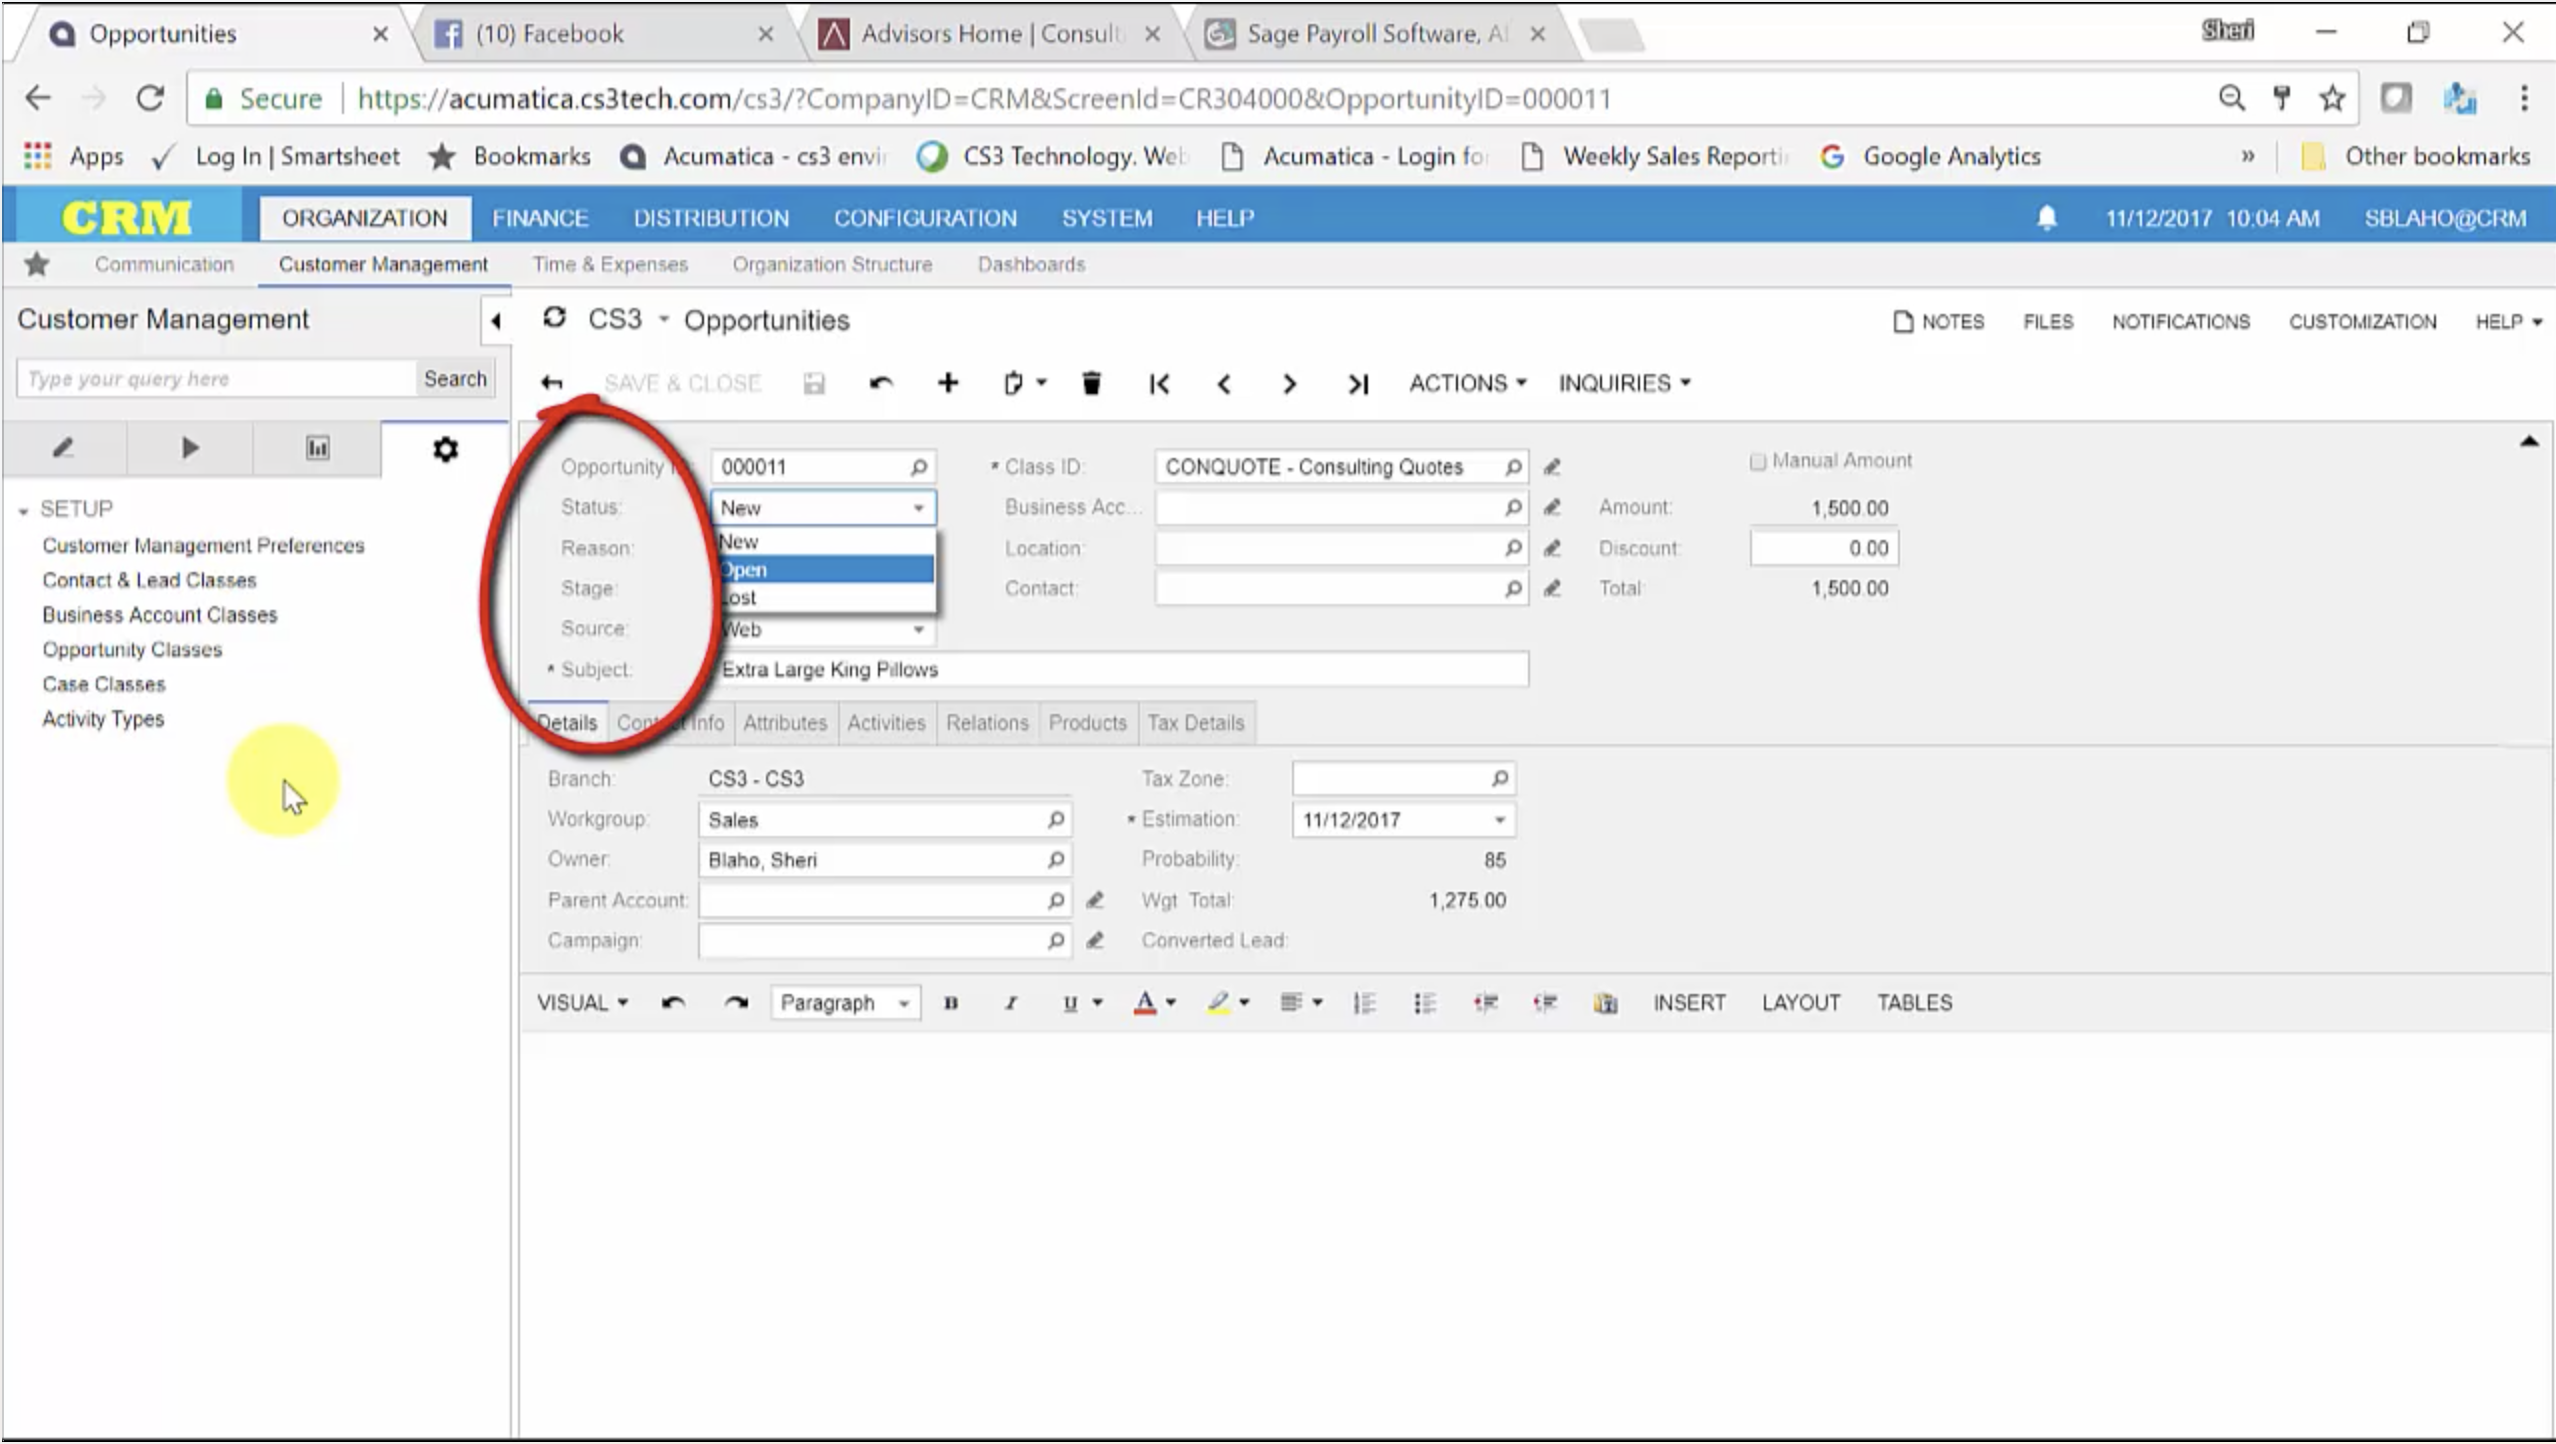Viewport: 2556px width, 1444px height.
Task: Click the Search button
Action: [455, 378]
